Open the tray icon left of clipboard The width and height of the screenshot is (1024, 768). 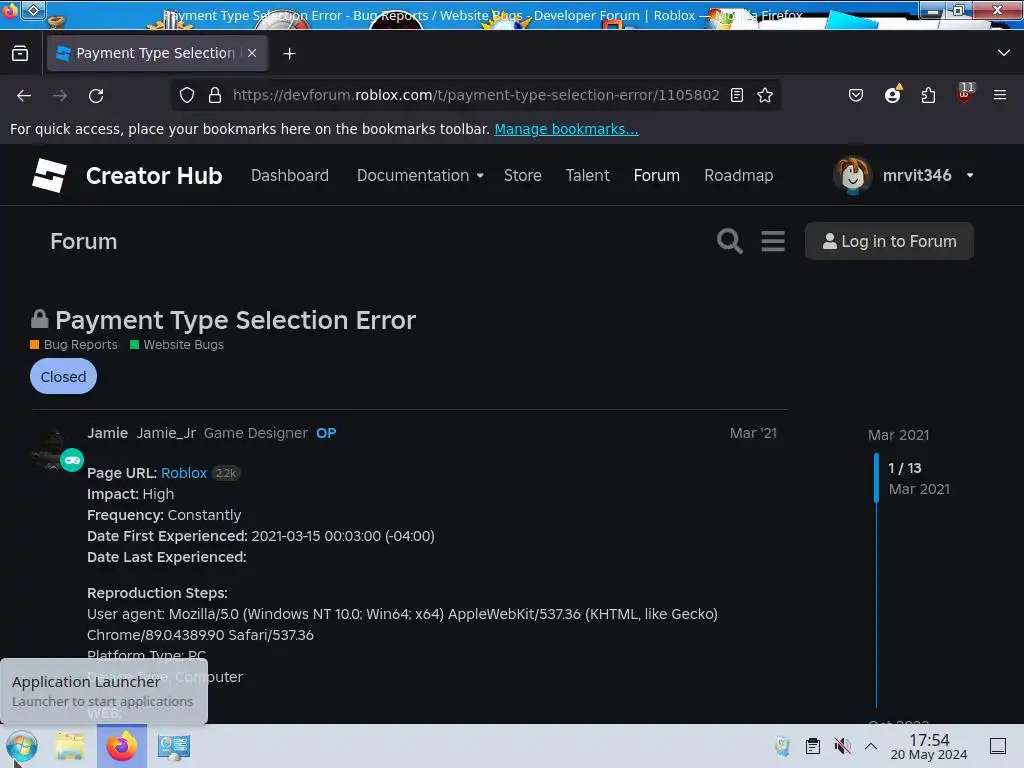coord(782,746)
